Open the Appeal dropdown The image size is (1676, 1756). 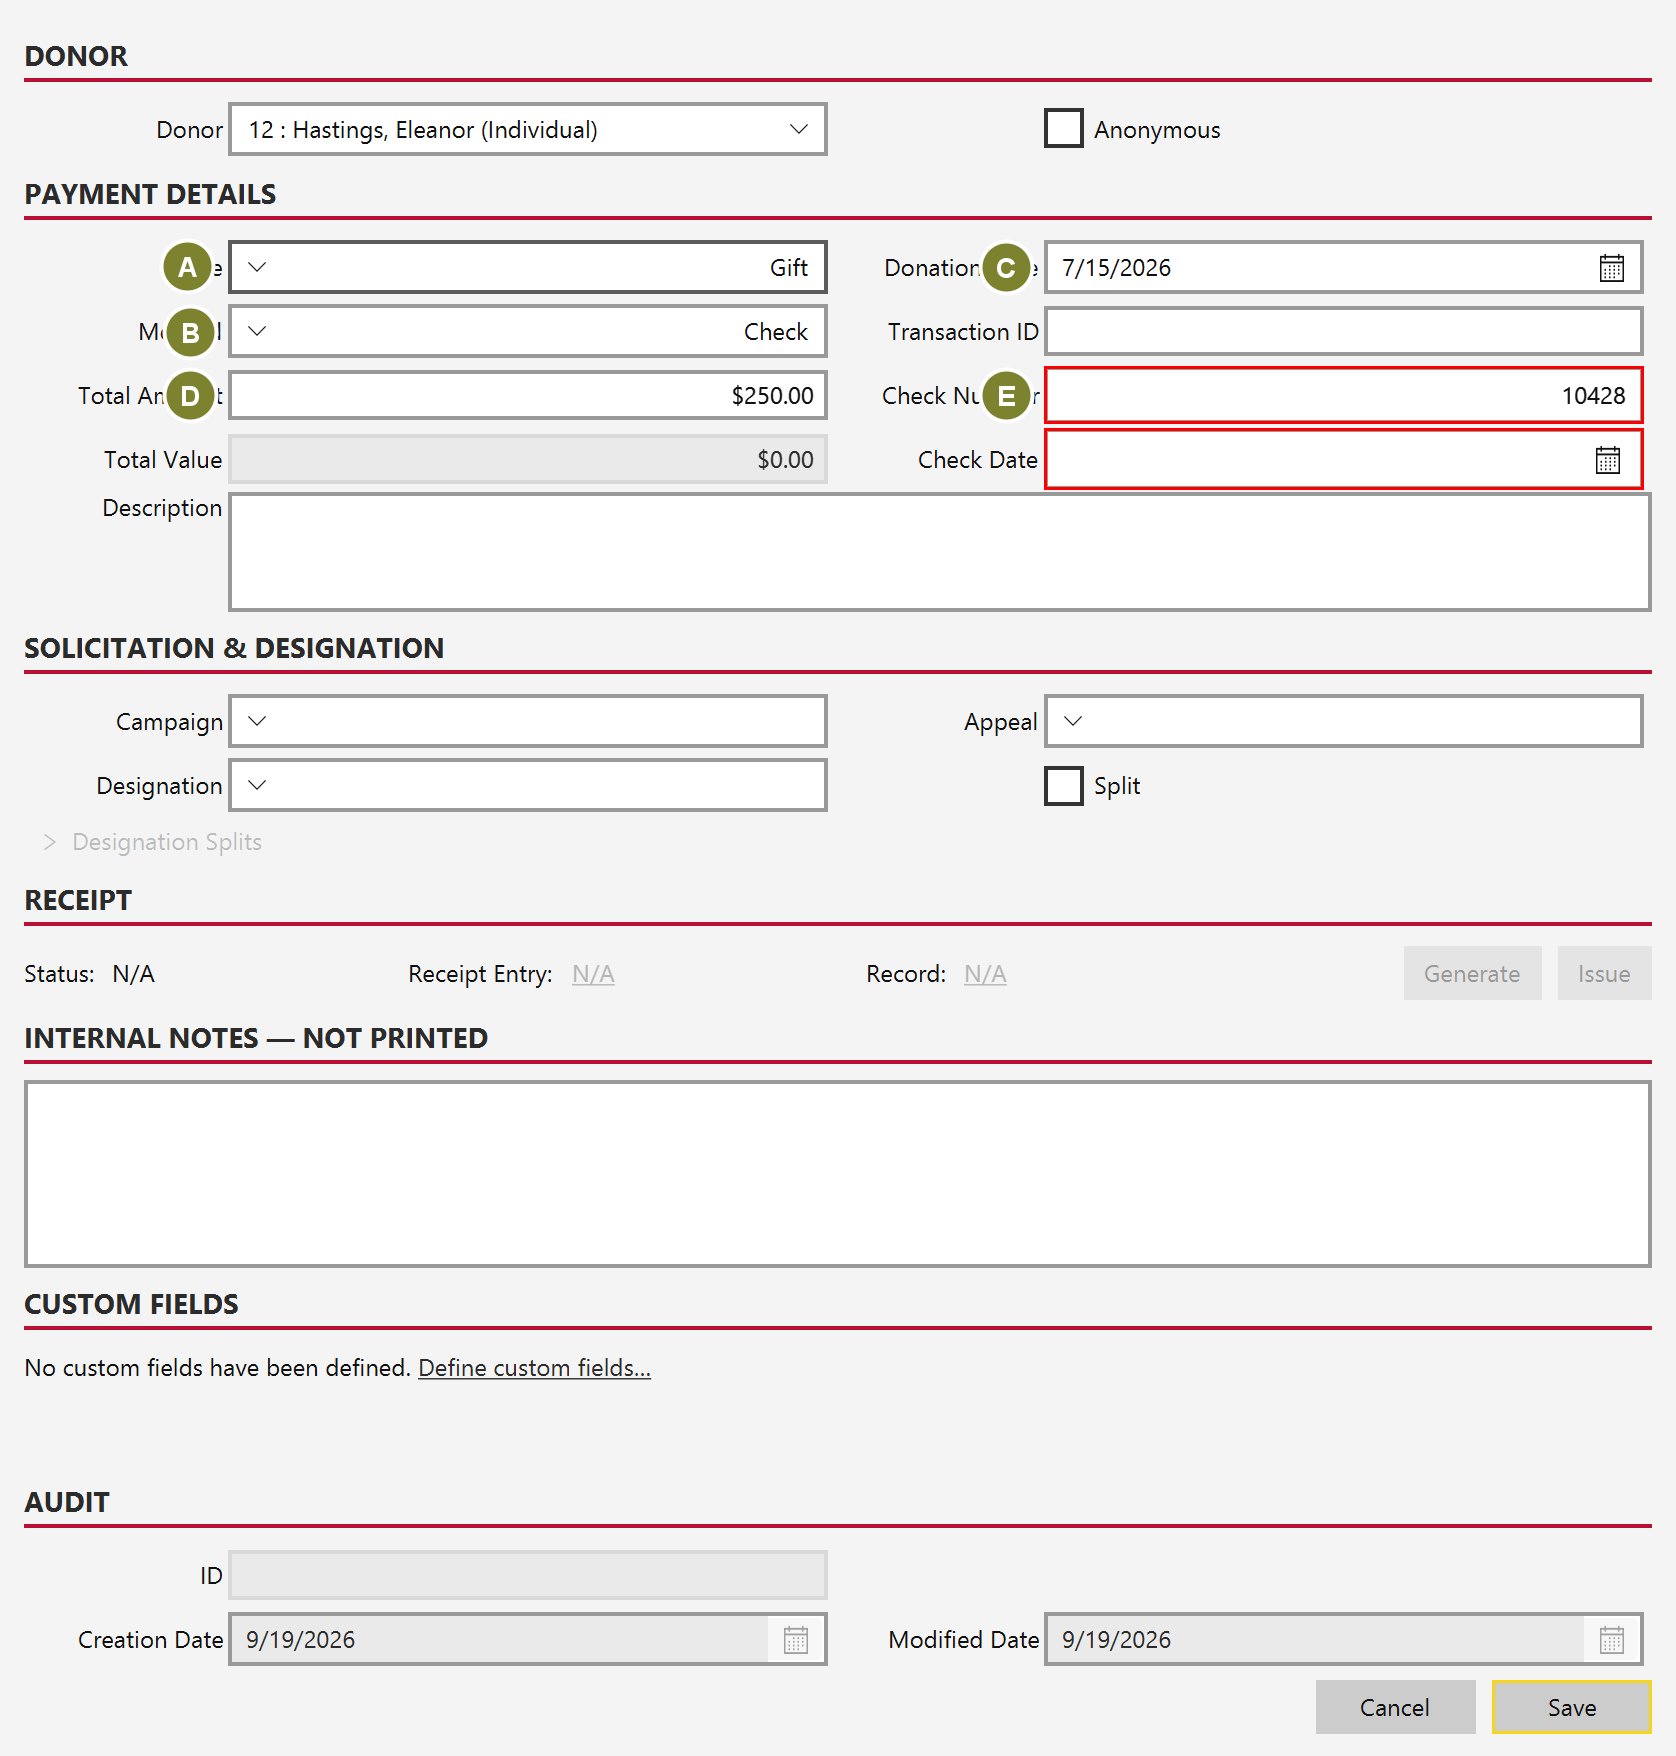(1343, 722)
